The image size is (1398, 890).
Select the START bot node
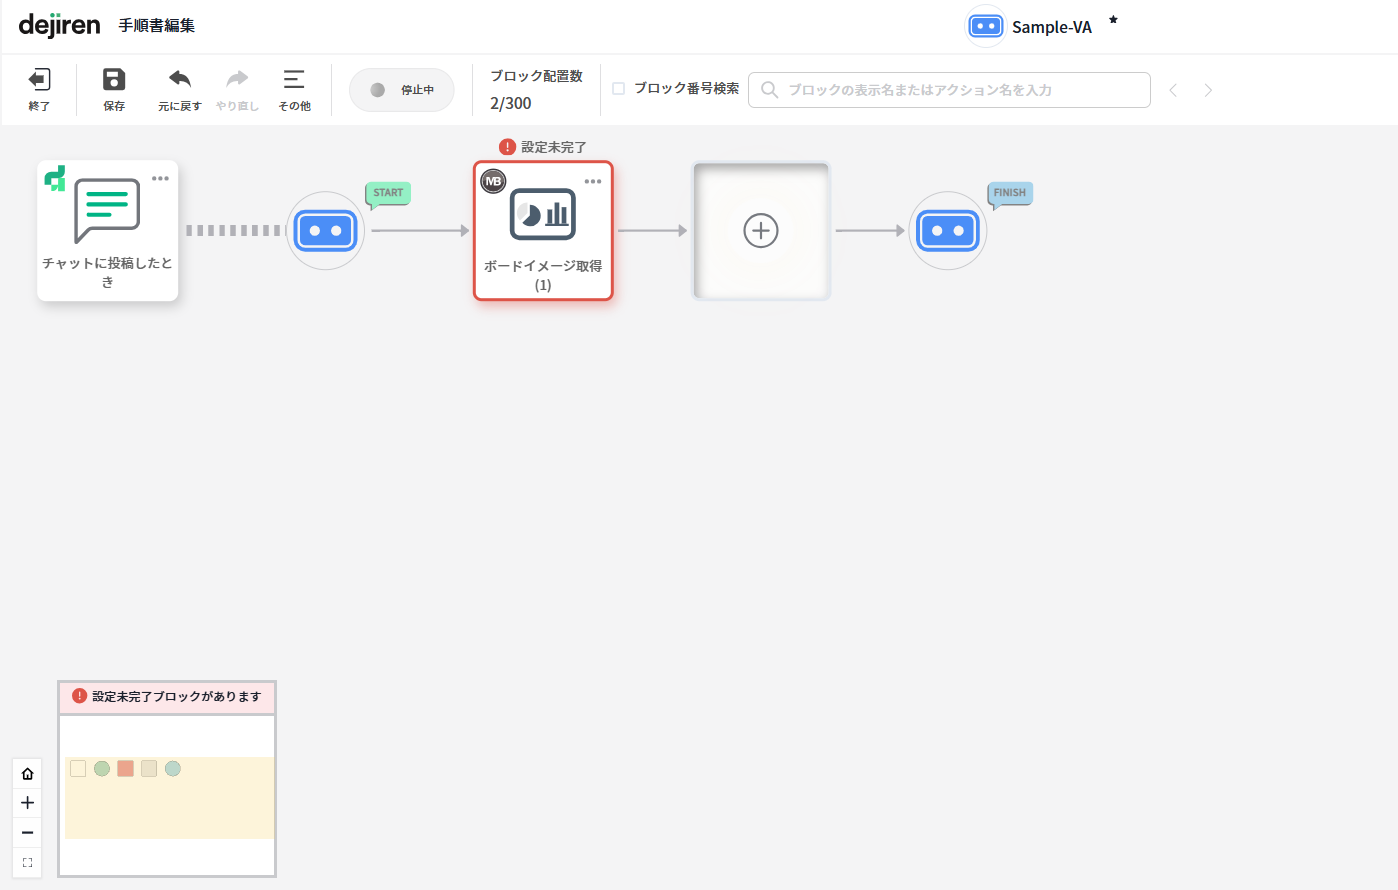point(326,231)
